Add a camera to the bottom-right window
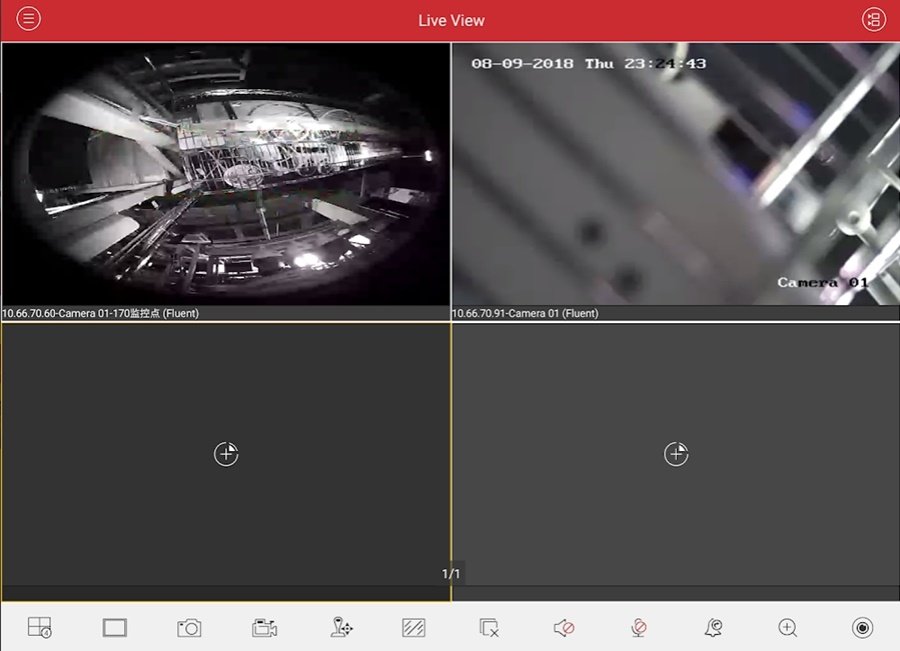Screen dimensions: 900x651 pyautogui.click(x=676, y=454)
